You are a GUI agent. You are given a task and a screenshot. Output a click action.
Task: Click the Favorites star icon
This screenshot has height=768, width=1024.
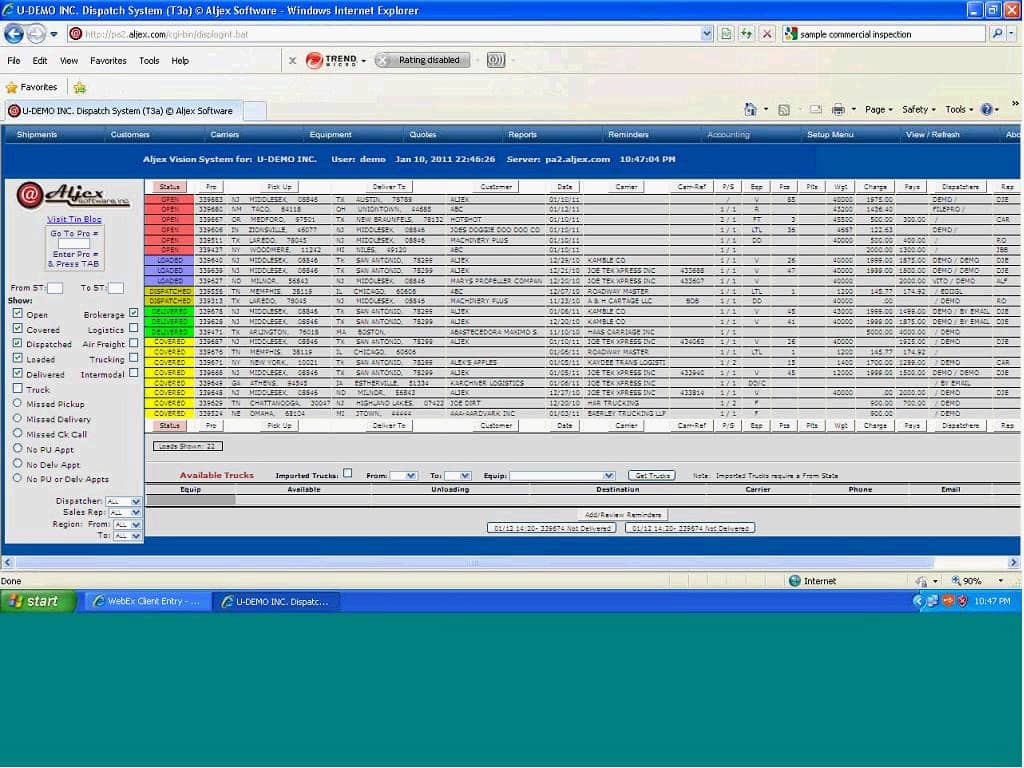pyautogui.click(x=11, y=88)
